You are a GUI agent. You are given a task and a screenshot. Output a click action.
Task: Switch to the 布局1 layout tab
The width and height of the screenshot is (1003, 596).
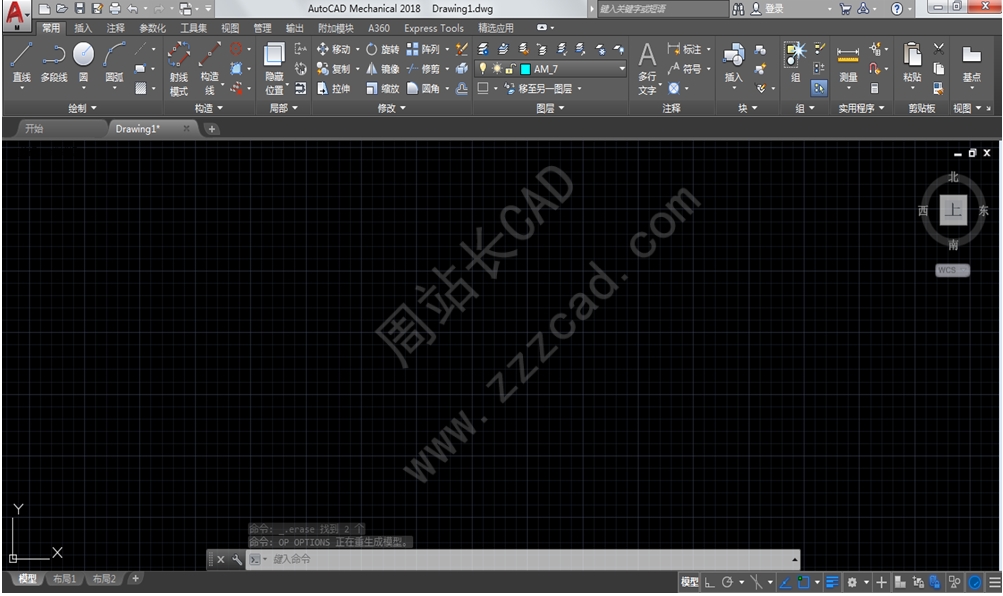pos(64,579)
